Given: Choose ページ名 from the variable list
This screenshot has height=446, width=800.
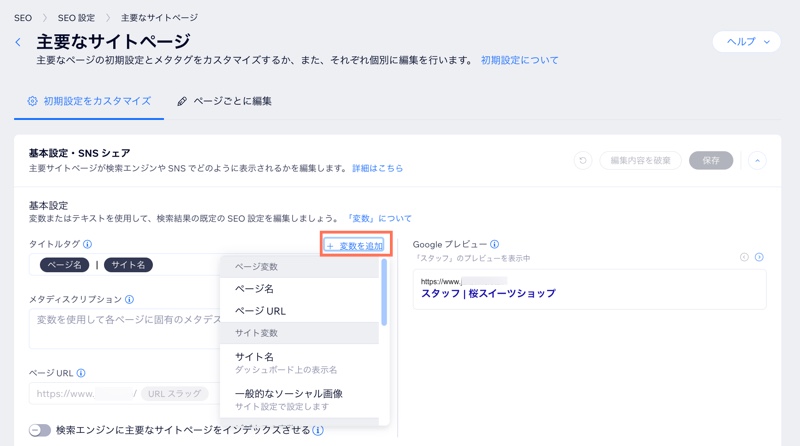Looking at the screenshot, I should pos(299,289).
